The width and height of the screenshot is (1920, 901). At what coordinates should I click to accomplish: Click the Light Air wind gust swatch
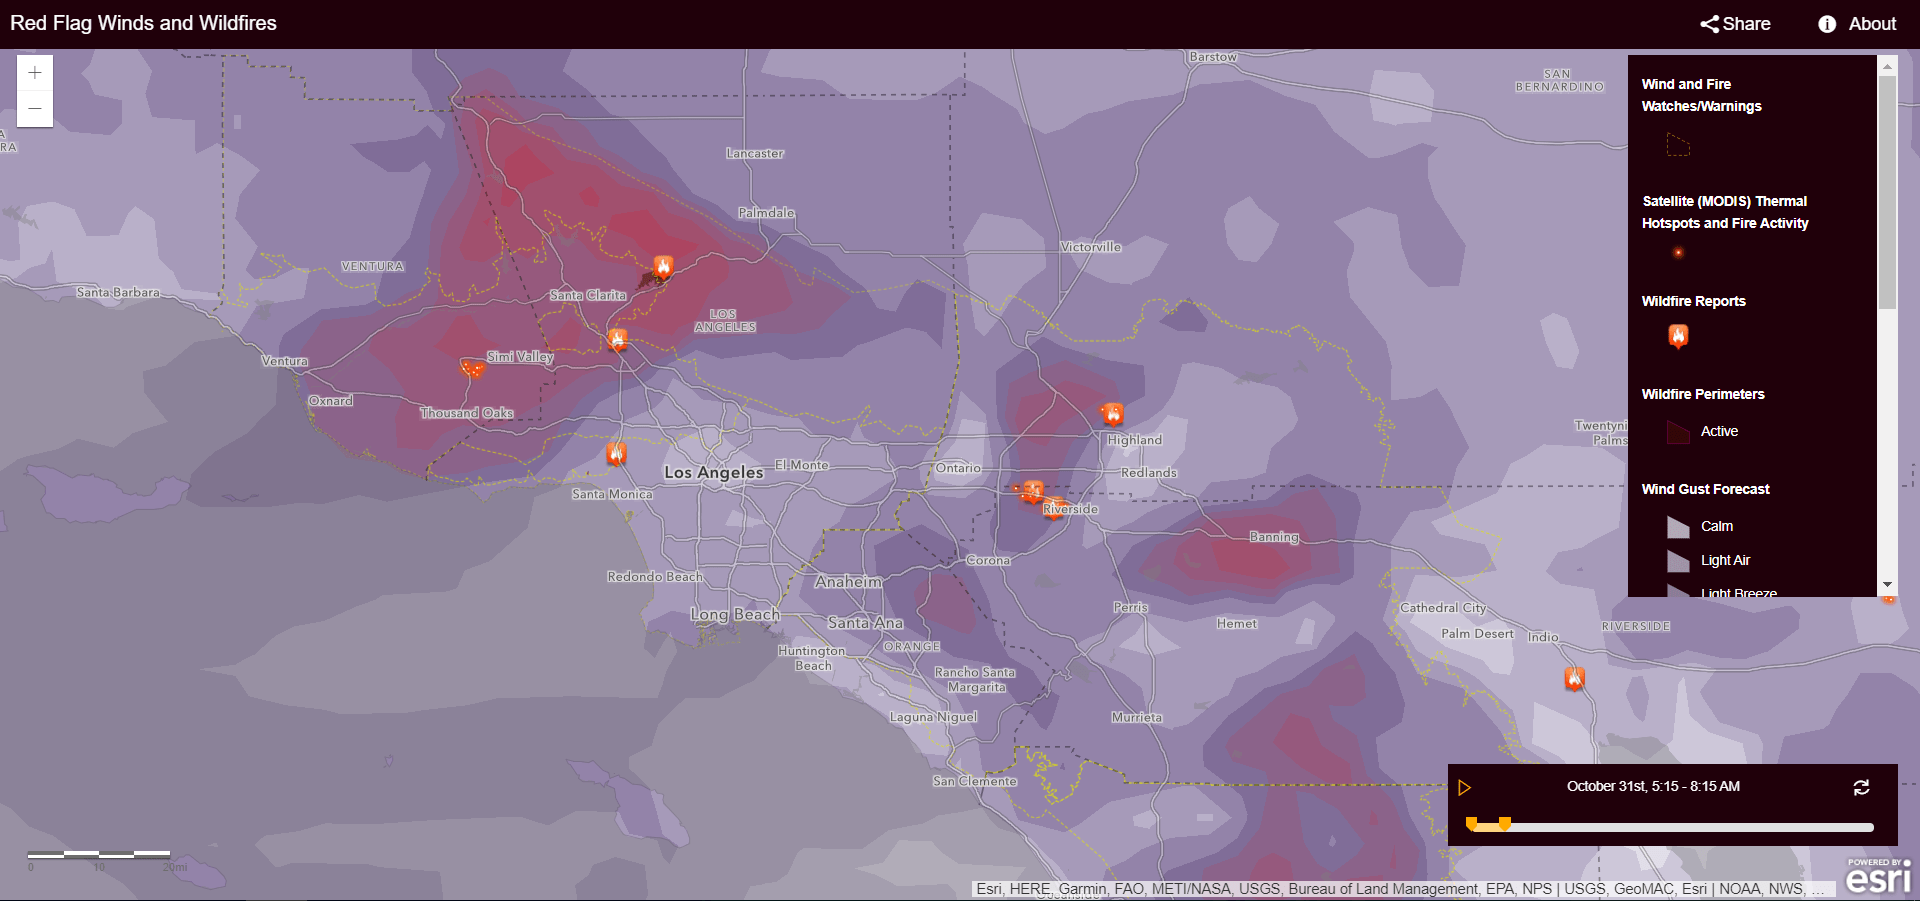1678,561
